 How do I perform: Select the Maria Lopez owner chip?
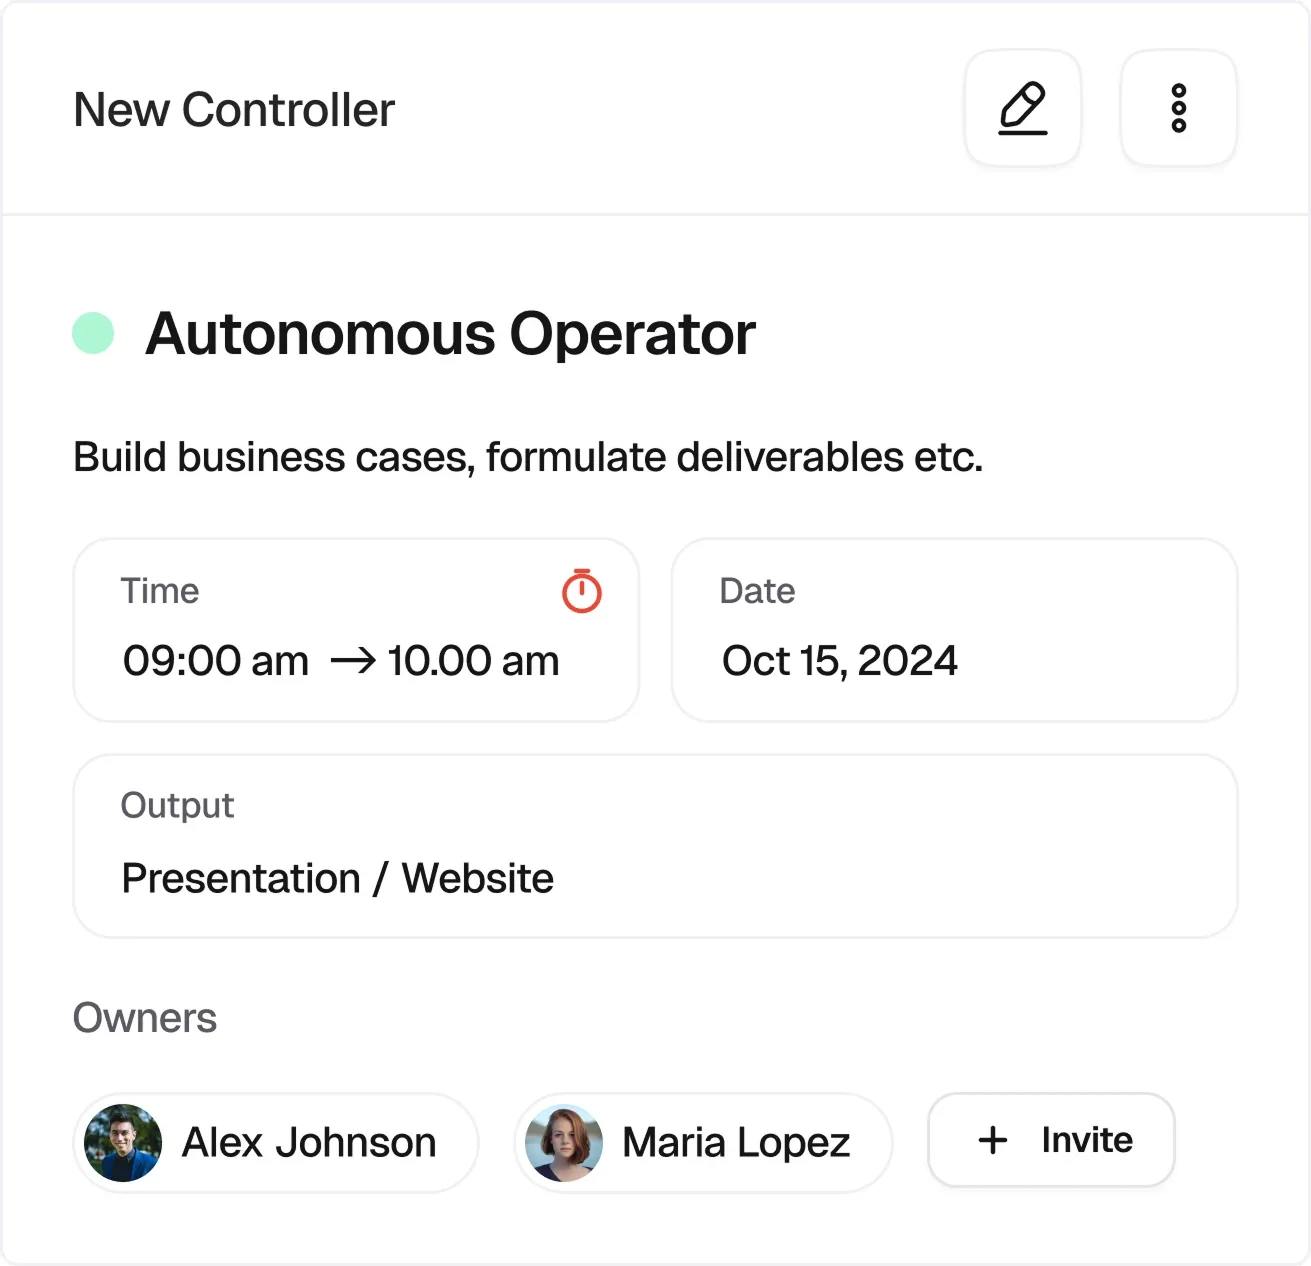(x=701, y=1143)
